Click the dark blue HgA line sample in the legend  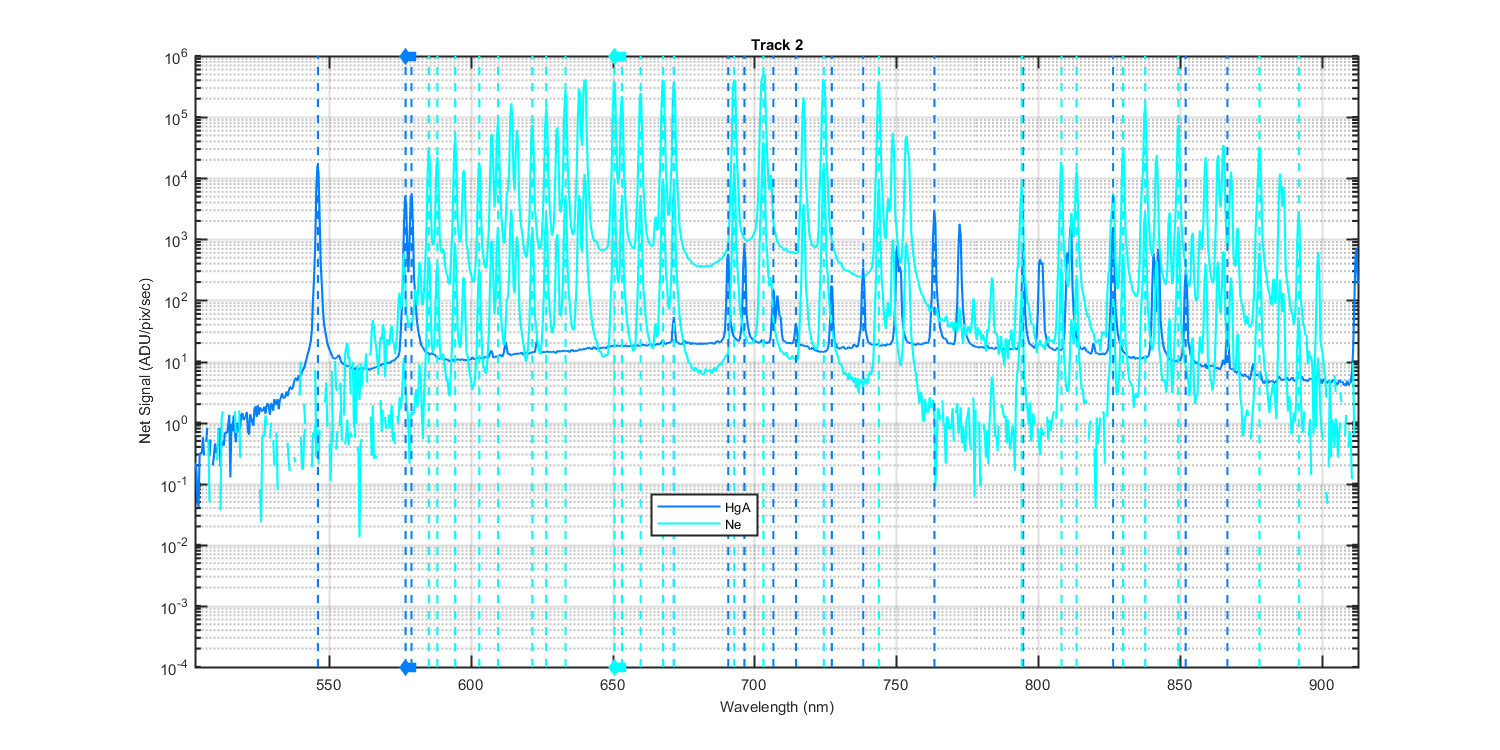click(x=688, y=508)
